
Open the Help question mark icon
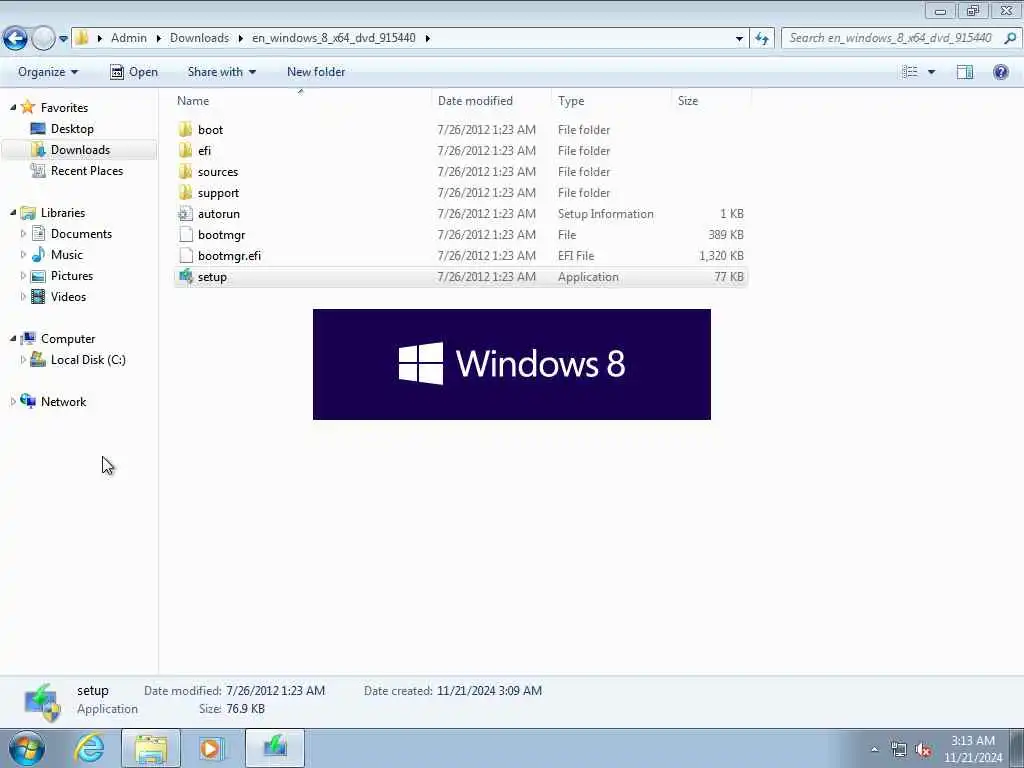click(1000, 72)
